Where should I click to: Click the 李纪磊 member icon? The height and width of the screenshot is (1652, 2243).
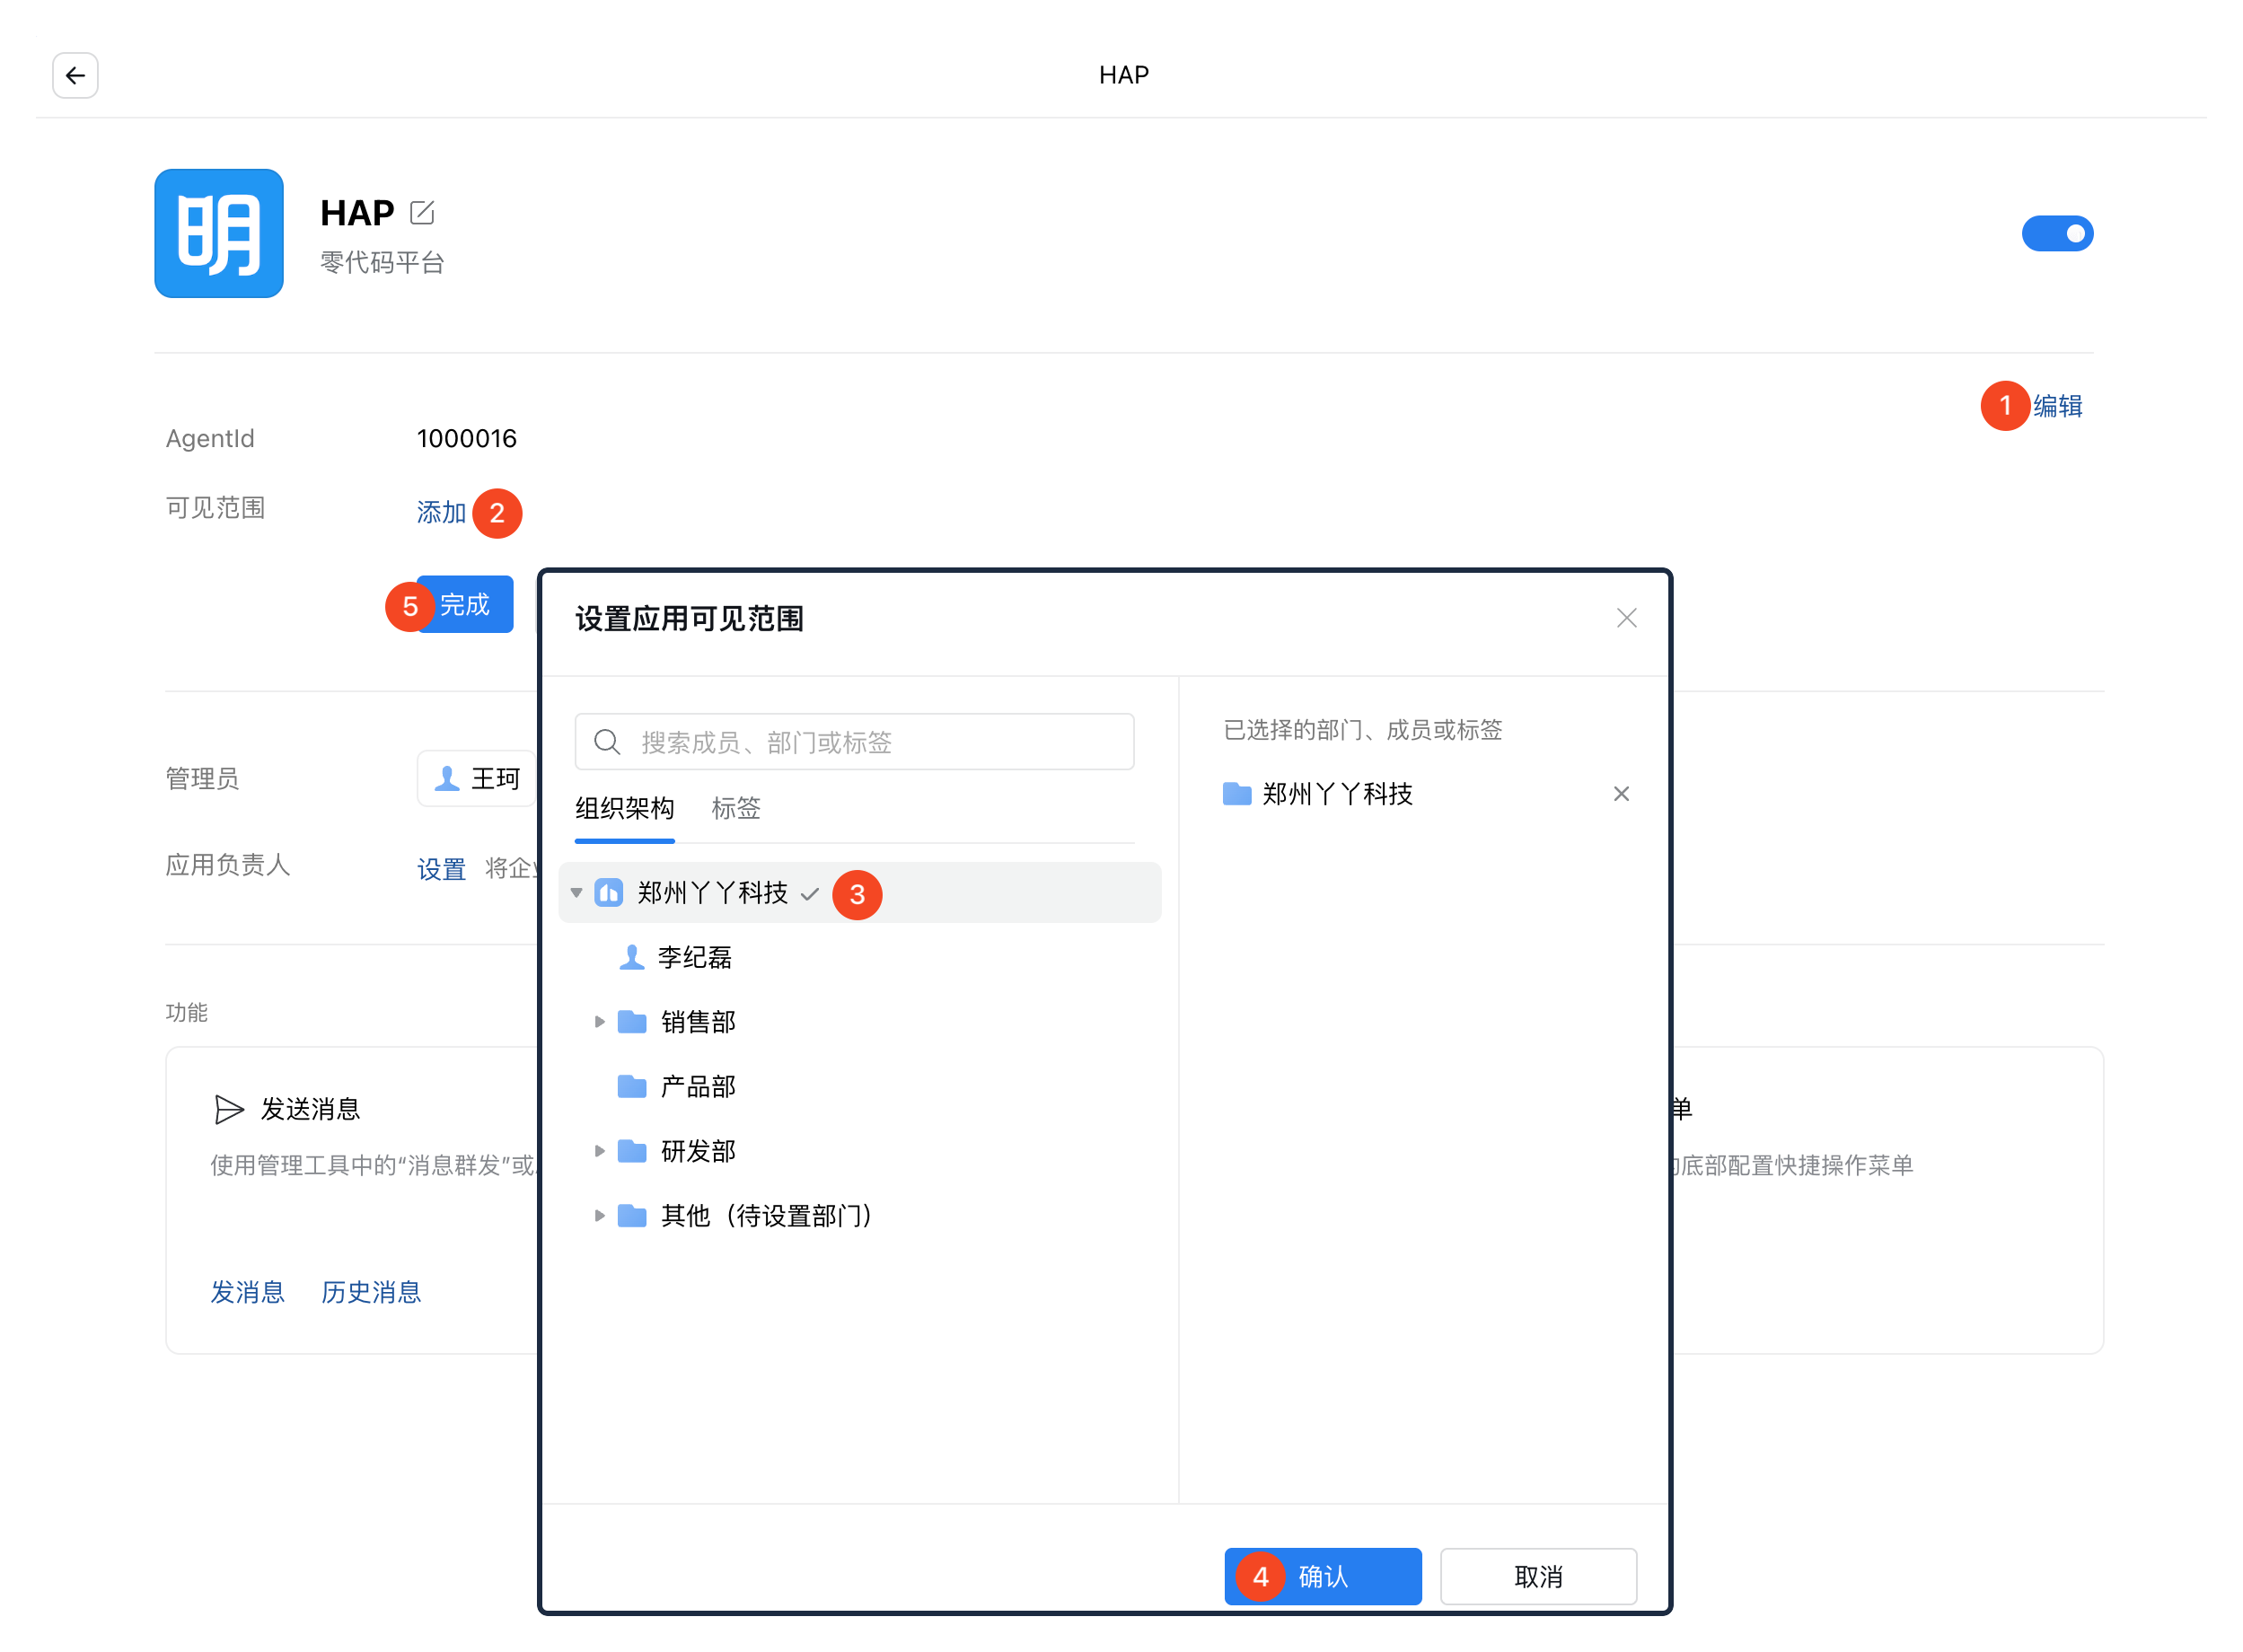631,957
